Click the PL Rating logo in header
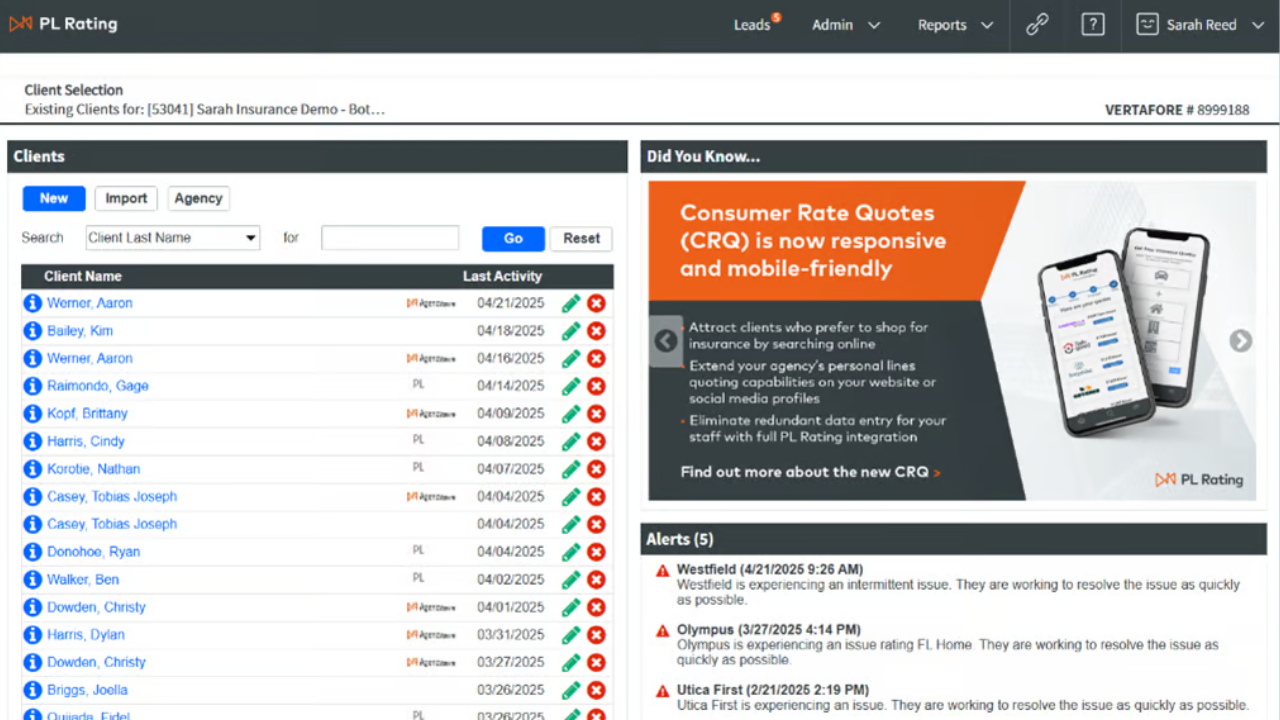This screenshot has height=720, width=1280. tap(63, 24)
